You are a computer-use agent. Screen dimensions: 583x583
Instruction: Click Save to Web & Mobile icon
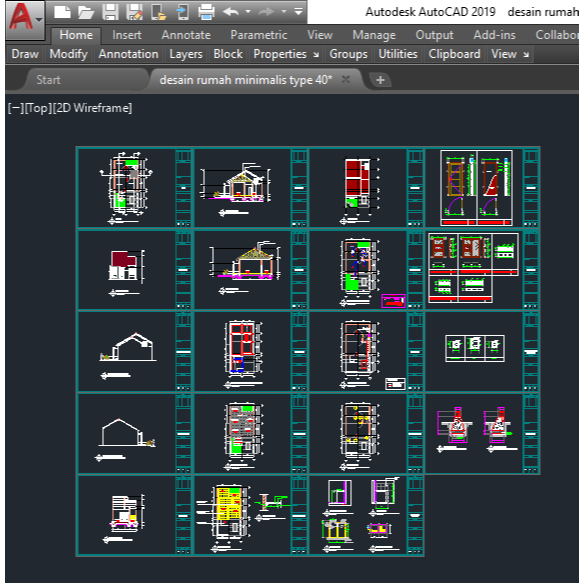[x=182, y=12]
